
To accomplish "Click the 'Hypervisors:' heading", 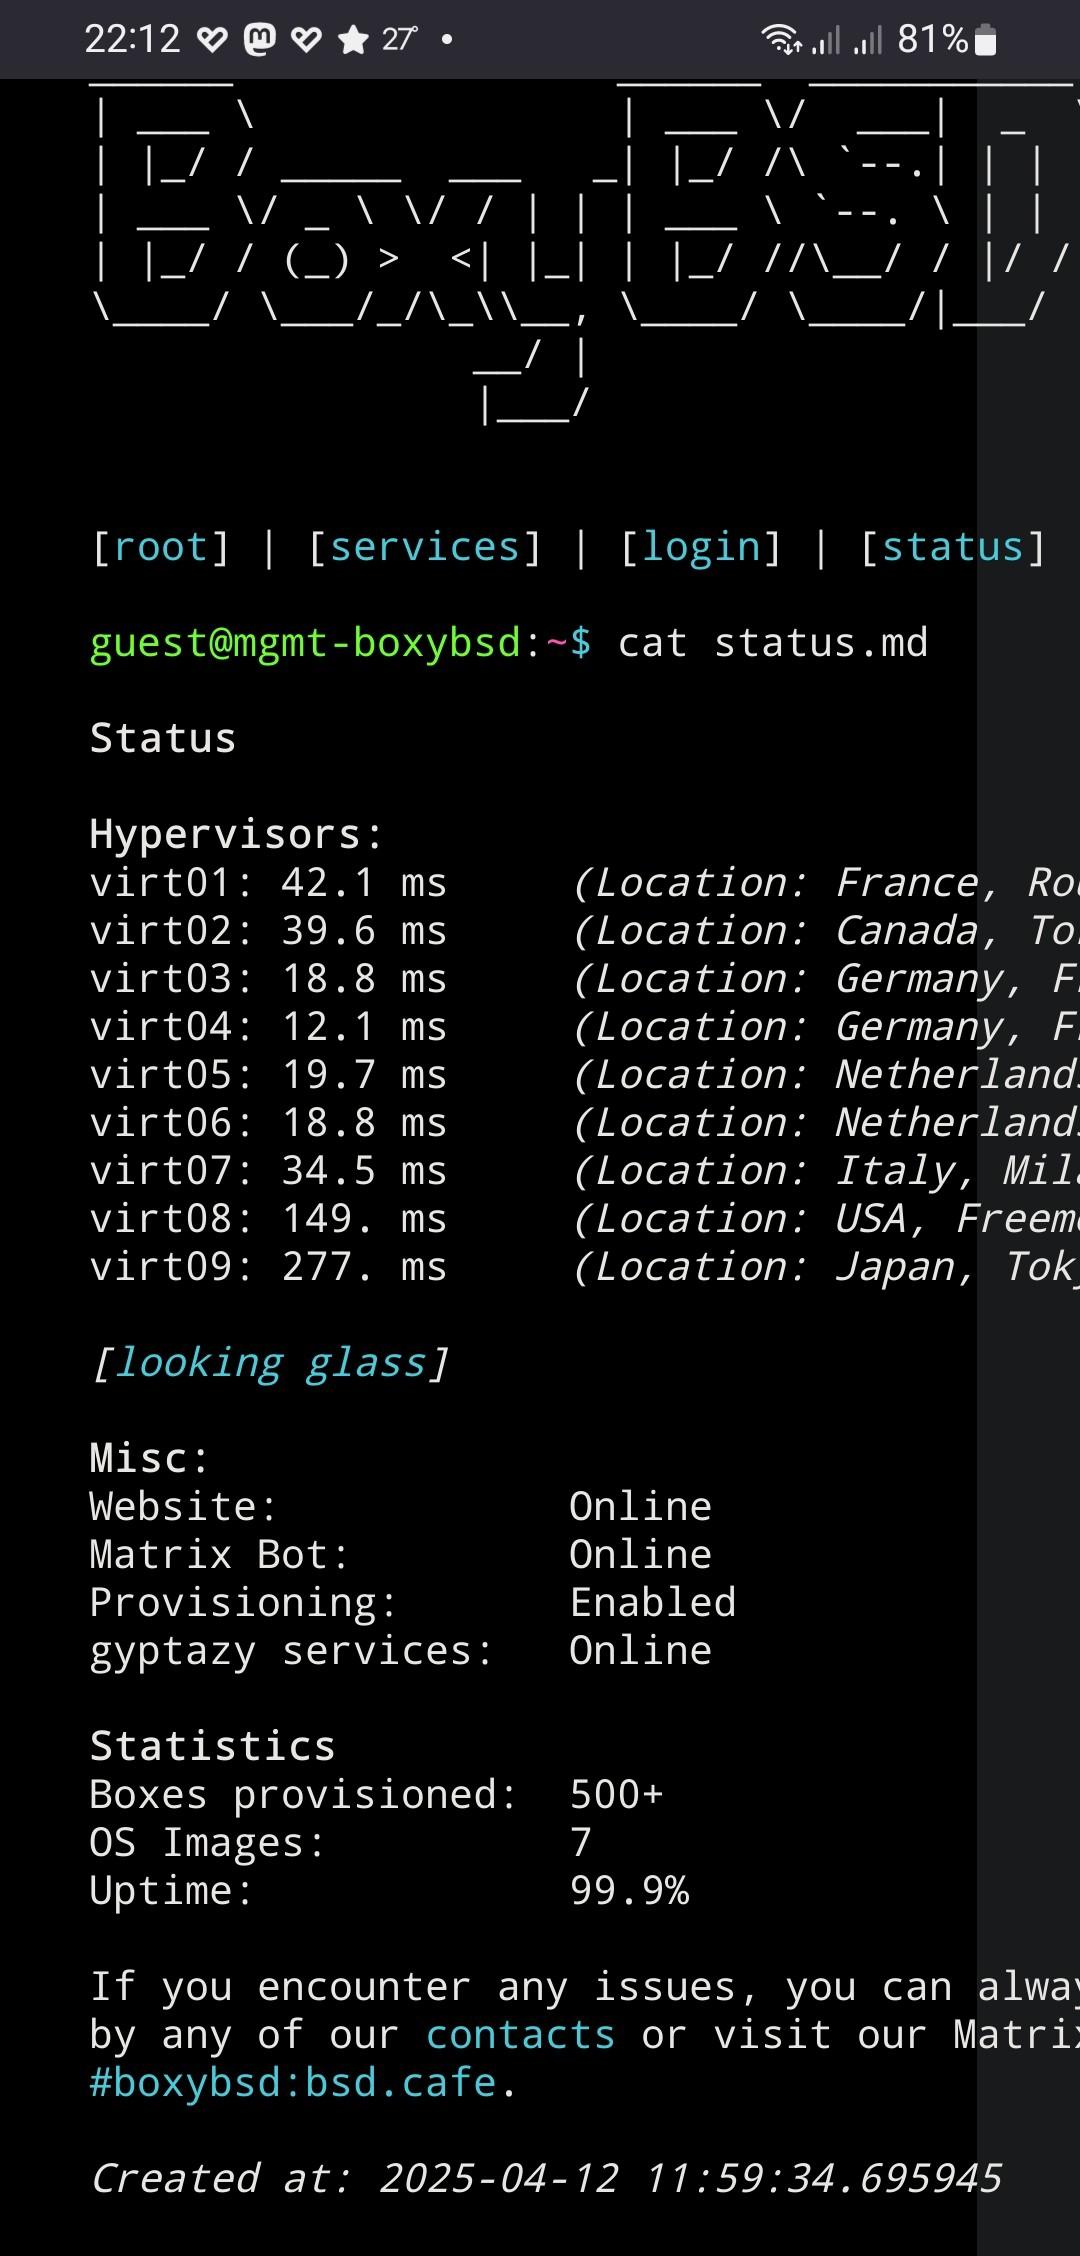I will pyautogui.click(x=236, y=835).
